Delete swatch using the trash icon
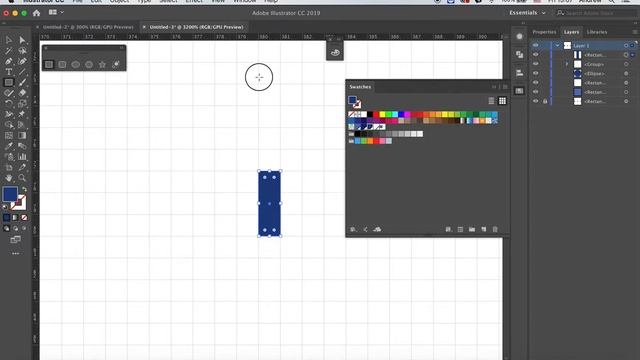 (x=495, y=229)
